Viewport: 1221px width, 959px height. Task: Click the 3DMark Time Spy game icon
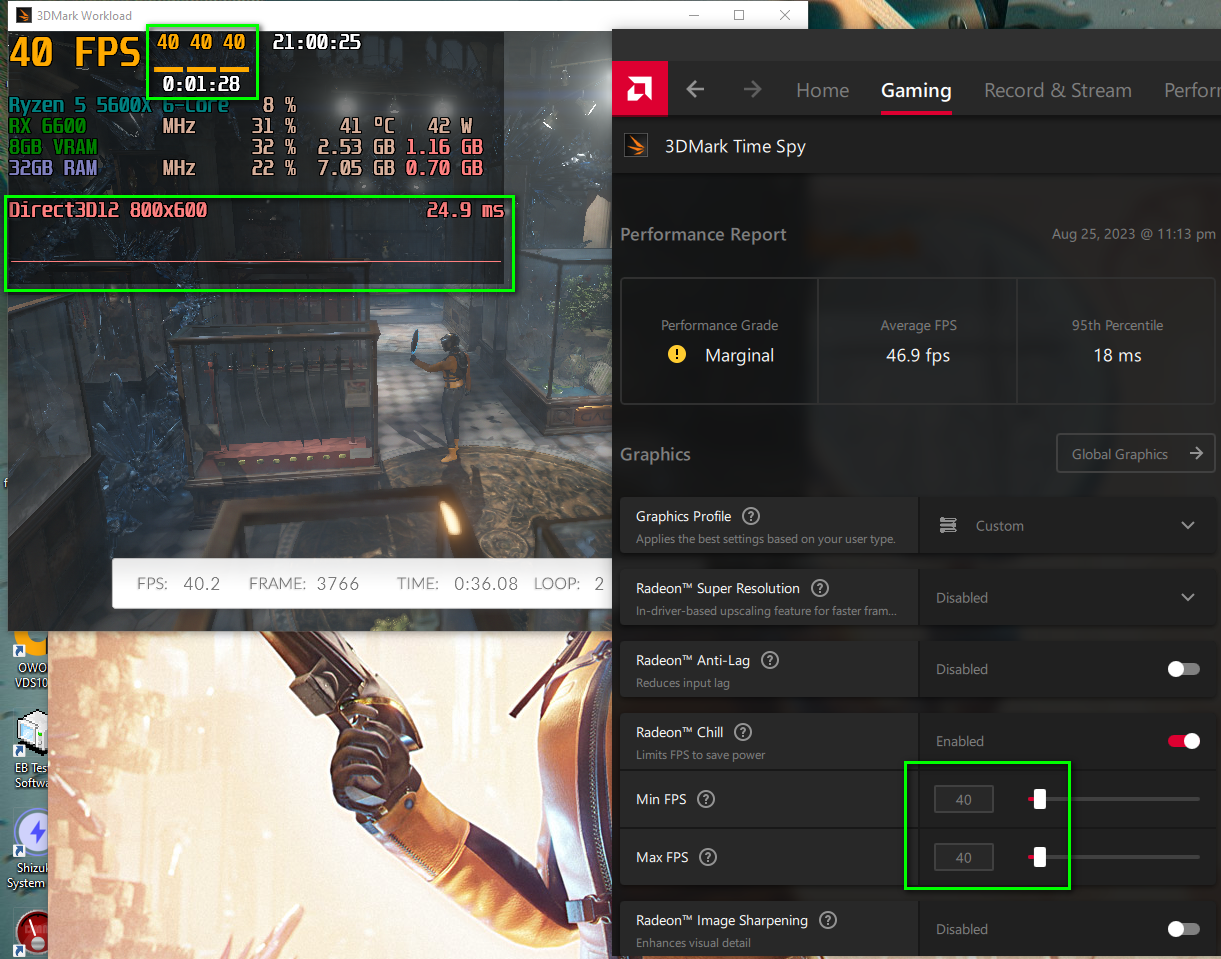tap(636, 146)
